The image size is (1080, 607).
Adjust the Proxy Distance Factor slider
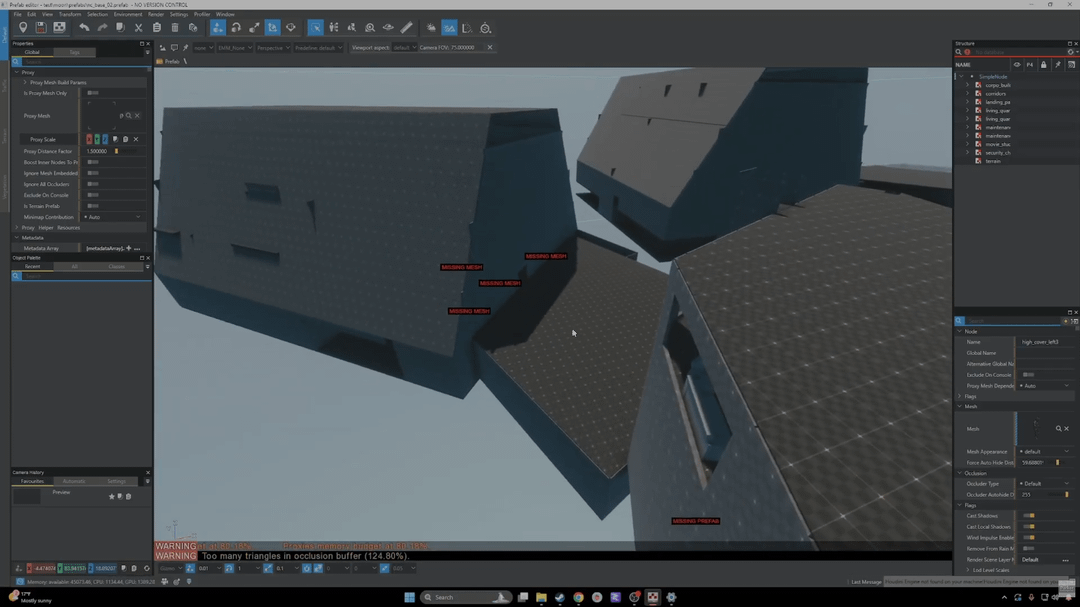coord(116,151)
